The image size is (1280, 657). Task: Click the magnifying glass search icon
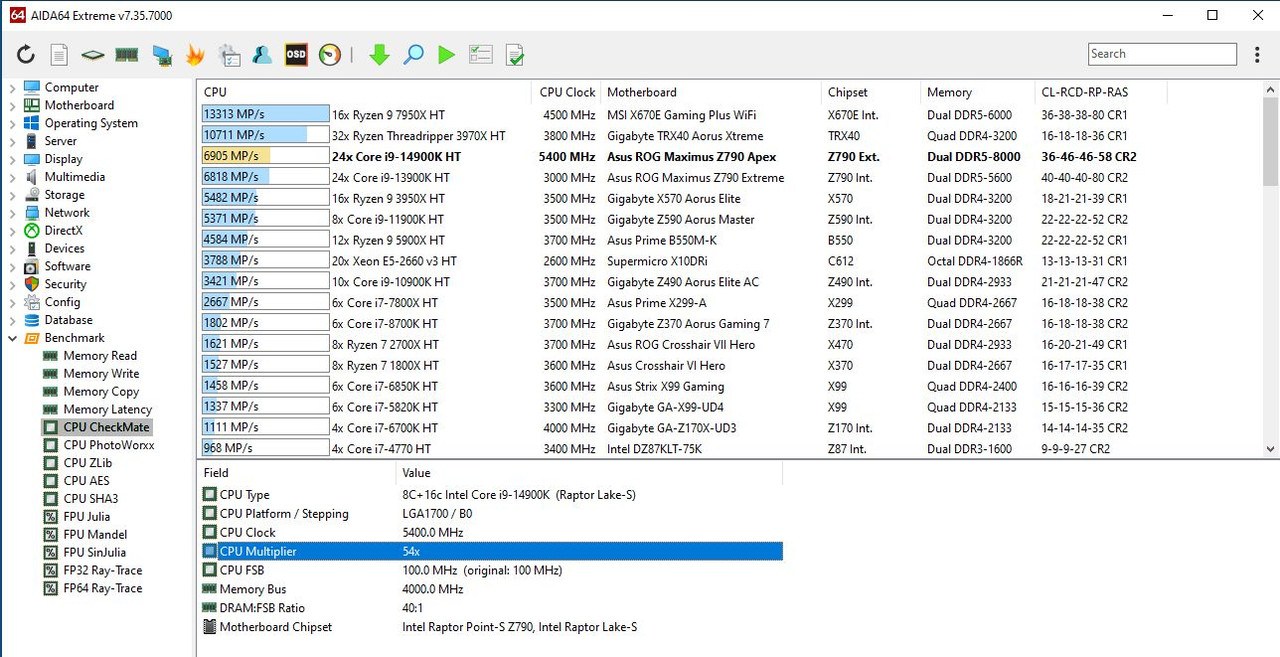click(x=413, y=55)
